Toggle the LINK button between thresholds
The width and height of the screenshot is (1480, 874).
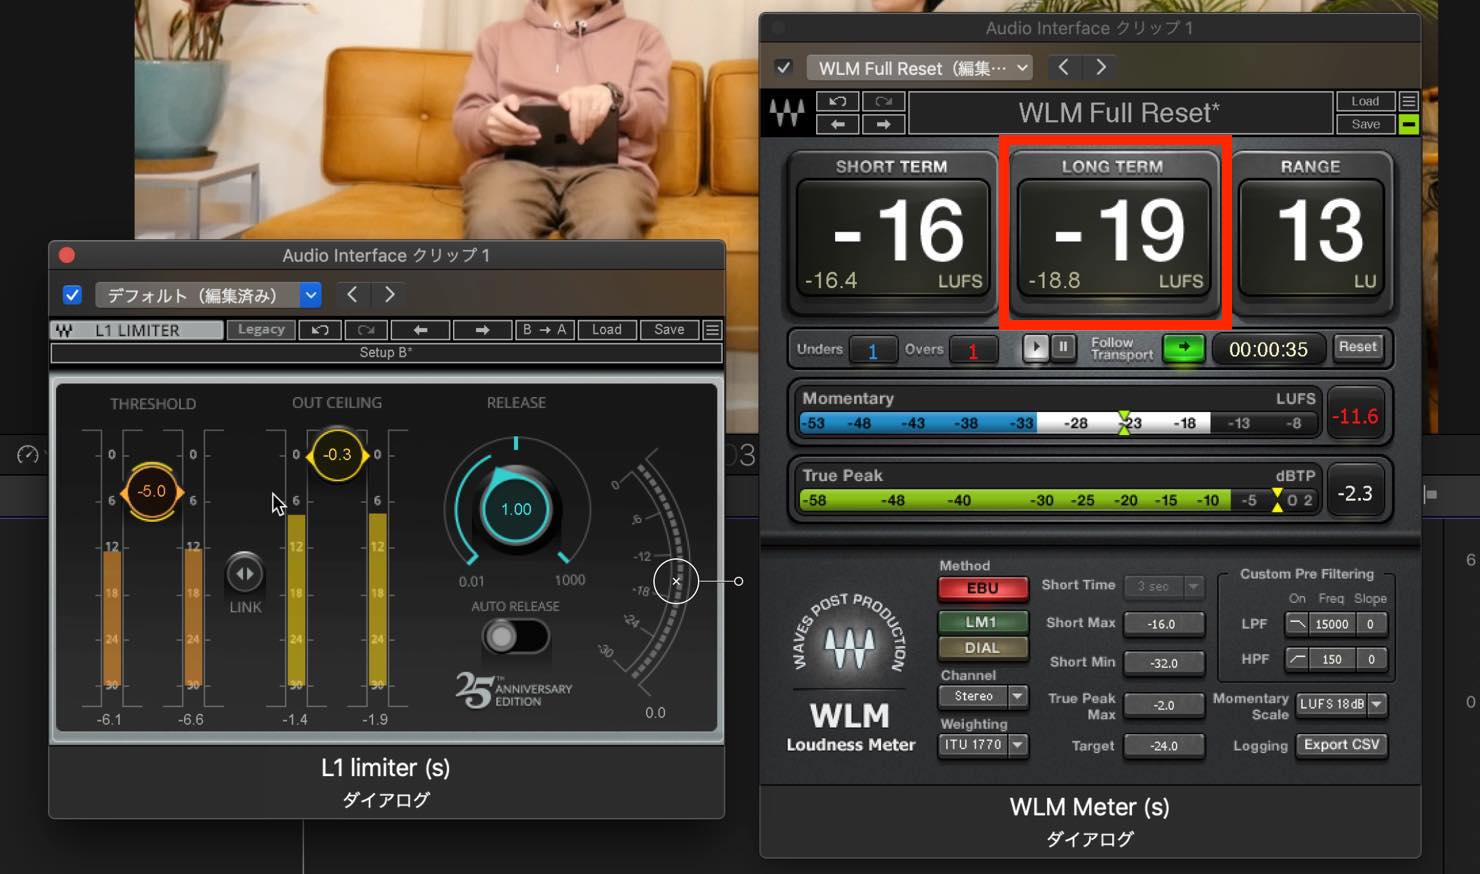(x=244, y=574)
